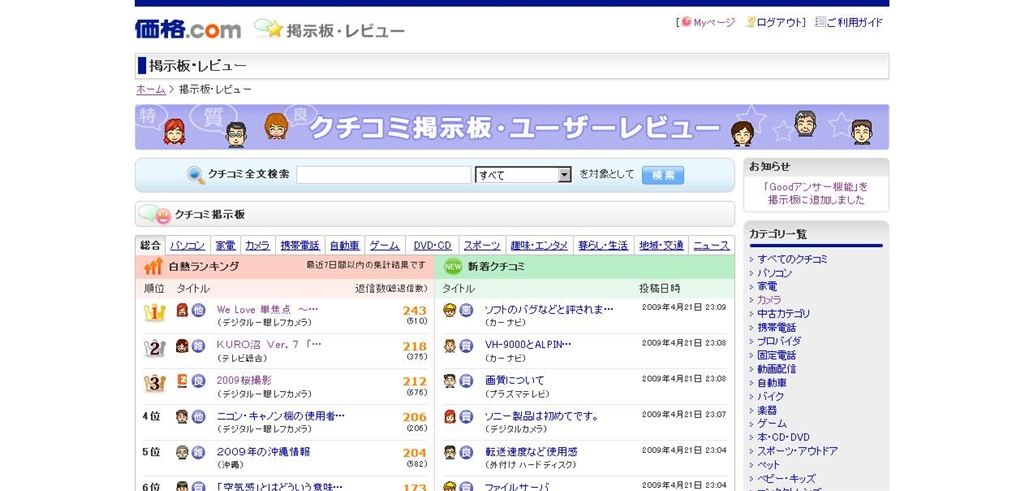
Task: Select the カメラ category tab
Action: tap(258, 245)
